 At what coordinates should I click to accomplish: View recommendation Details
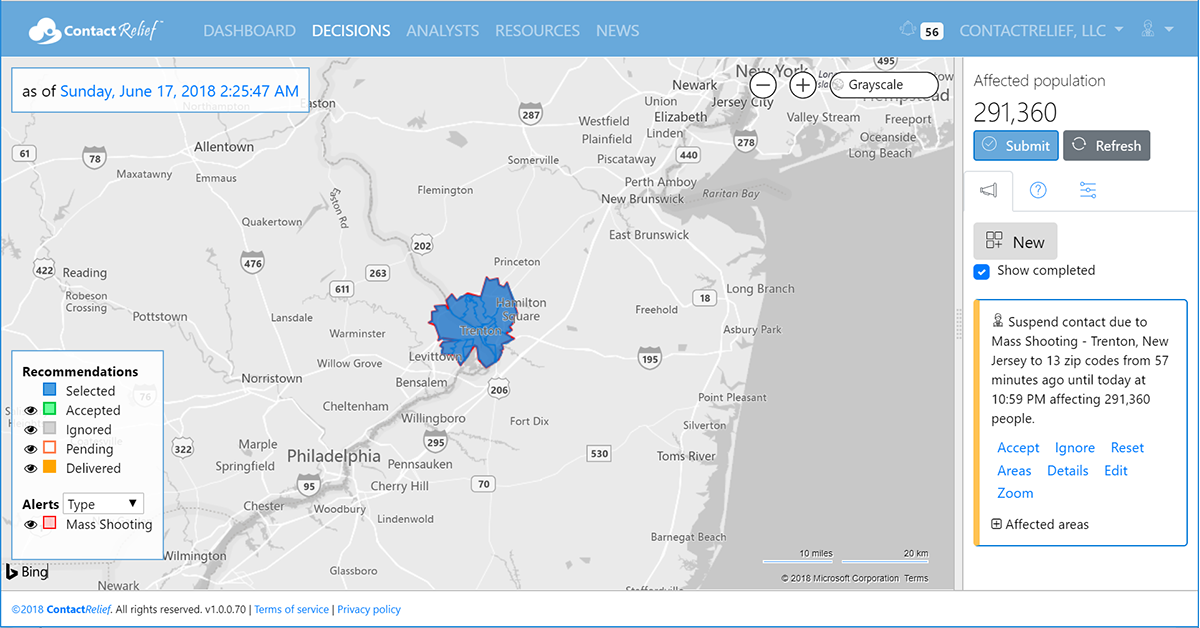(x=1068, y=471)
